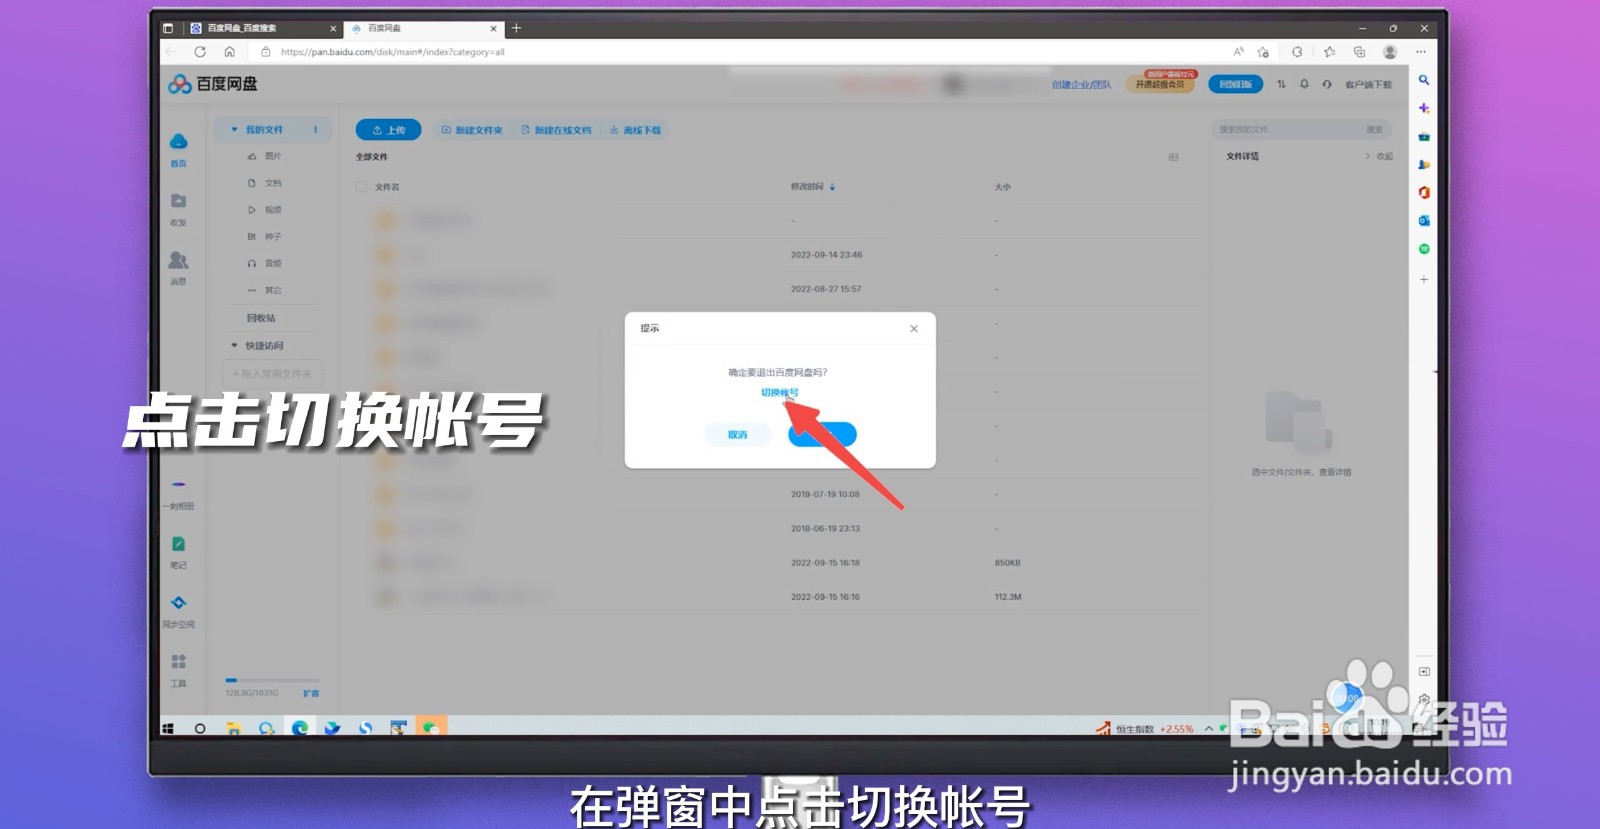Click the storage usage progress bar
Image resolution: width=1600 pixels, height=829 pixels.
tap(272, 680)
